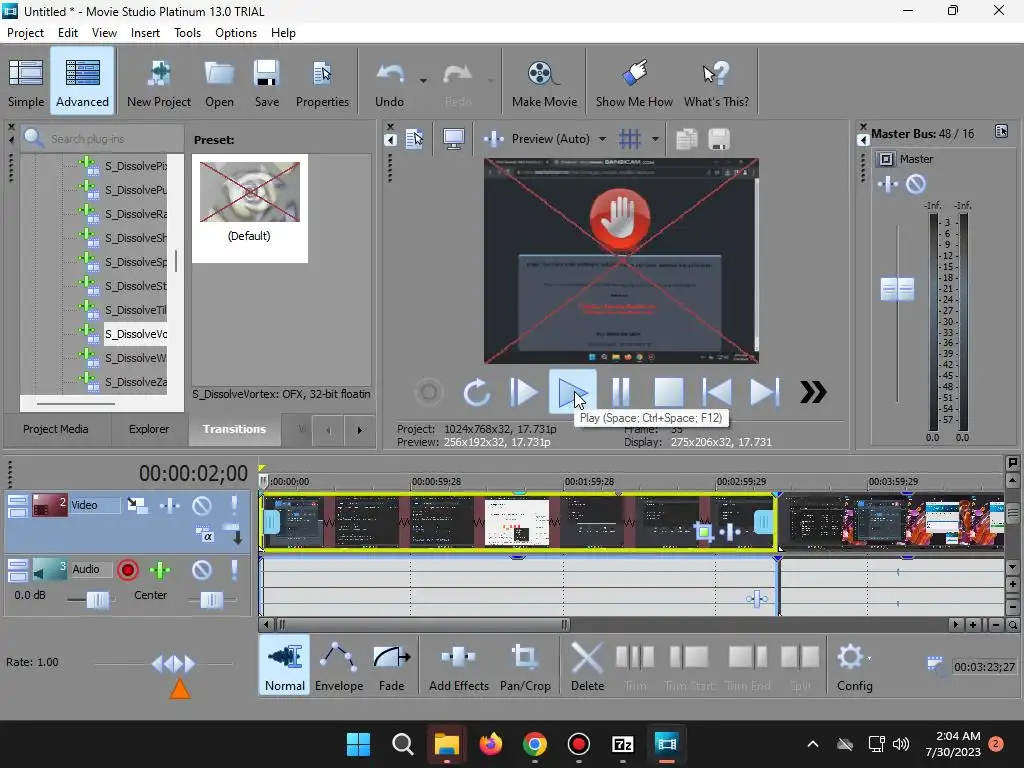Toggle loop playback
Image resolution: width=1024 pixels, height=768 pixels.
pyautogui.click(x=477, y=392)
